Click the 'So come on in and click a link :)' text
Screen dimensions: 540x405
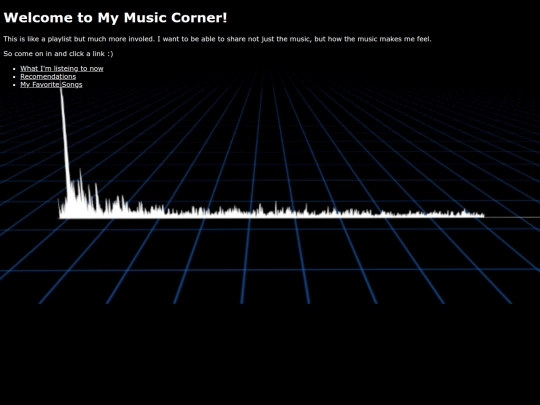tap(58, 54)
